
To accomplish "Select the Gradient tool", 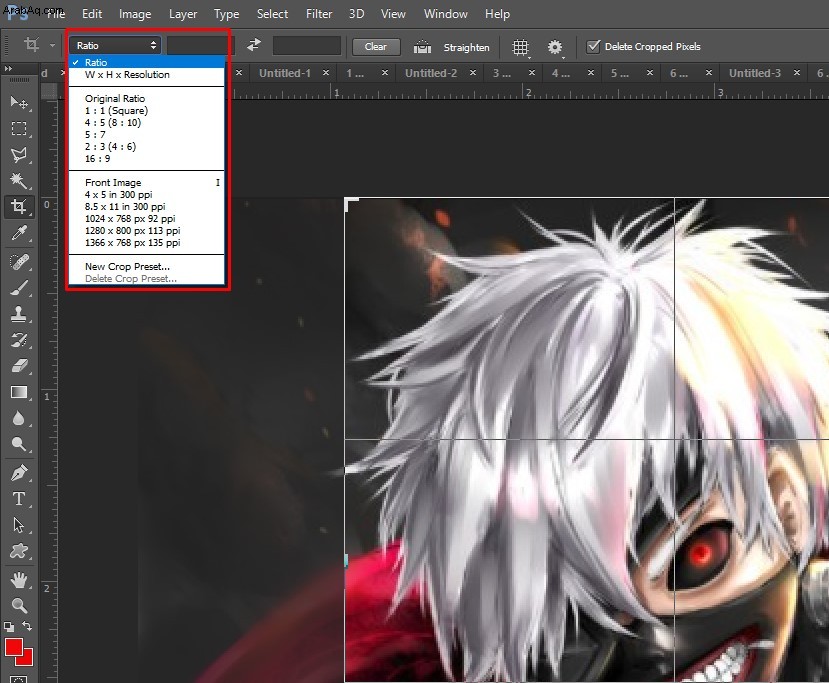I will [x=19, y=392].
